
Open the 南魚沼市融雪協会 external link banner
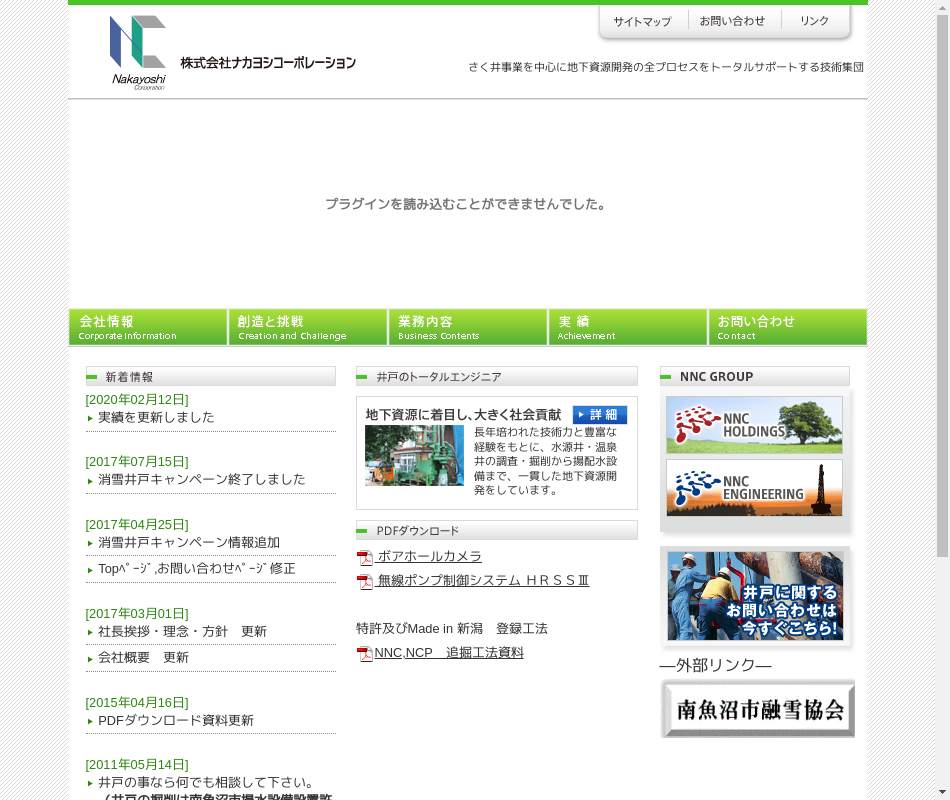(758, 709)
